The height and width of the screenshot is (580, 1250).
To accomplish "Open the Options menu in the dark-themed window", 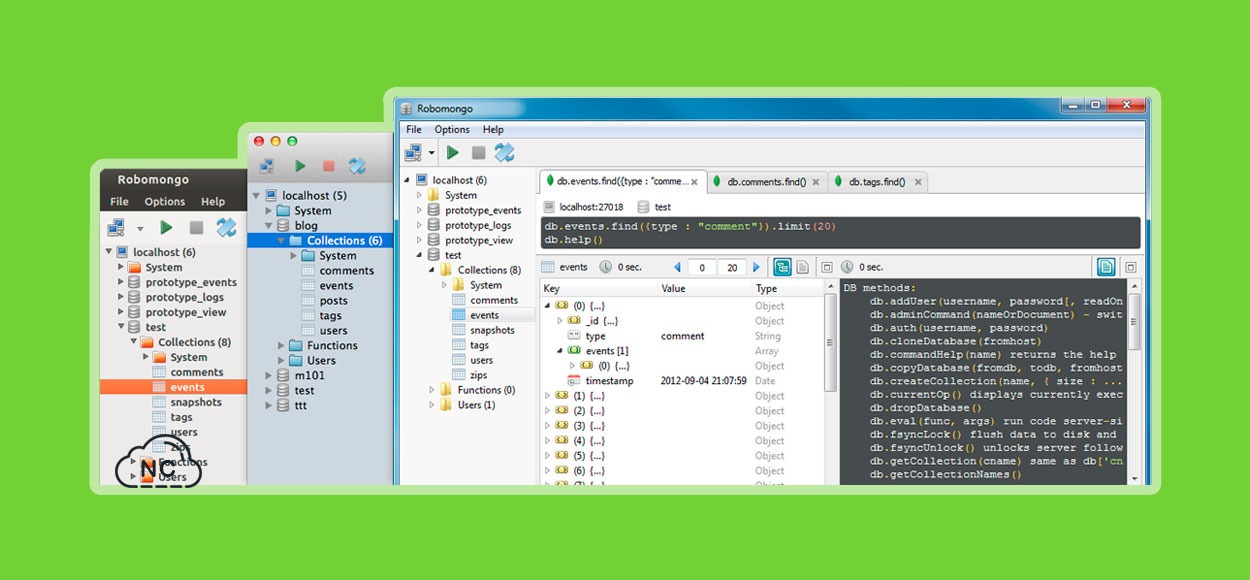I will (x=165, y=201).
